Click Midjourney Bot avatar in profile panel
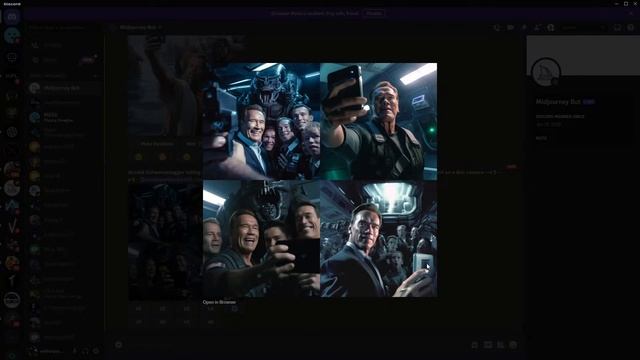640x360 pixels. click(546, 73)
